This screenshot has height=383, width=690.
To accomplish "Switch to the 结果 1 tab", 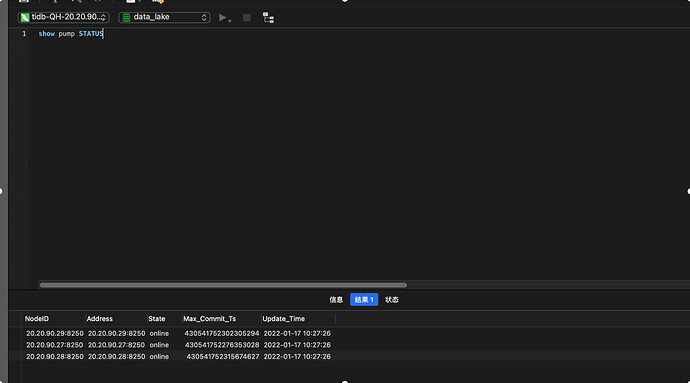I will click(364, 300).
